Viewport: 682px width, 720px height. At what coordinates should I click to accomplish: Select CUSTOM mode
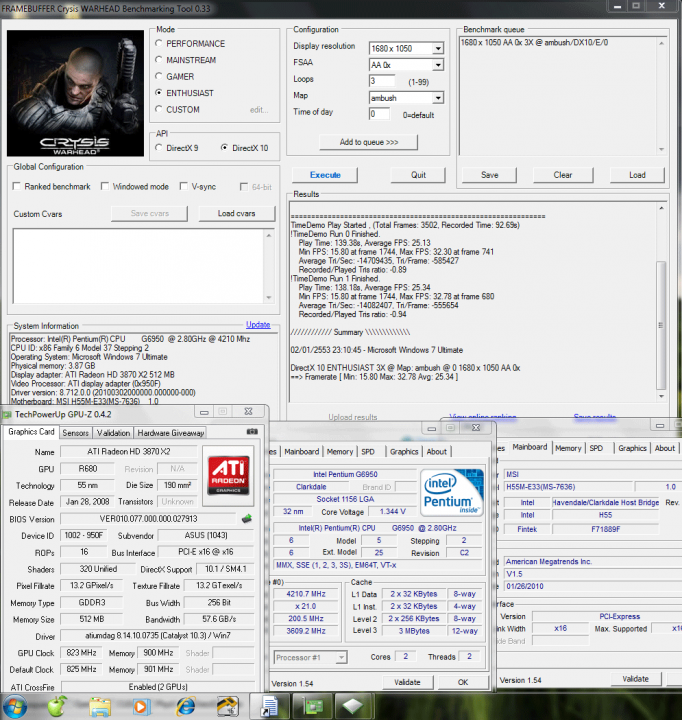click(x=159, y=109)
